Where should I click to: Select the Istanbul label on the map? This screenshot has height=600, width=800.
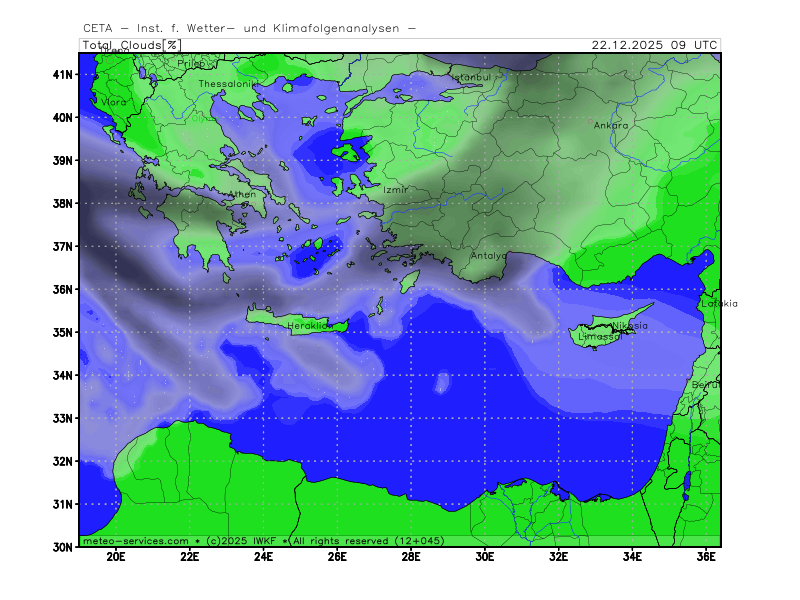(470, 76)
